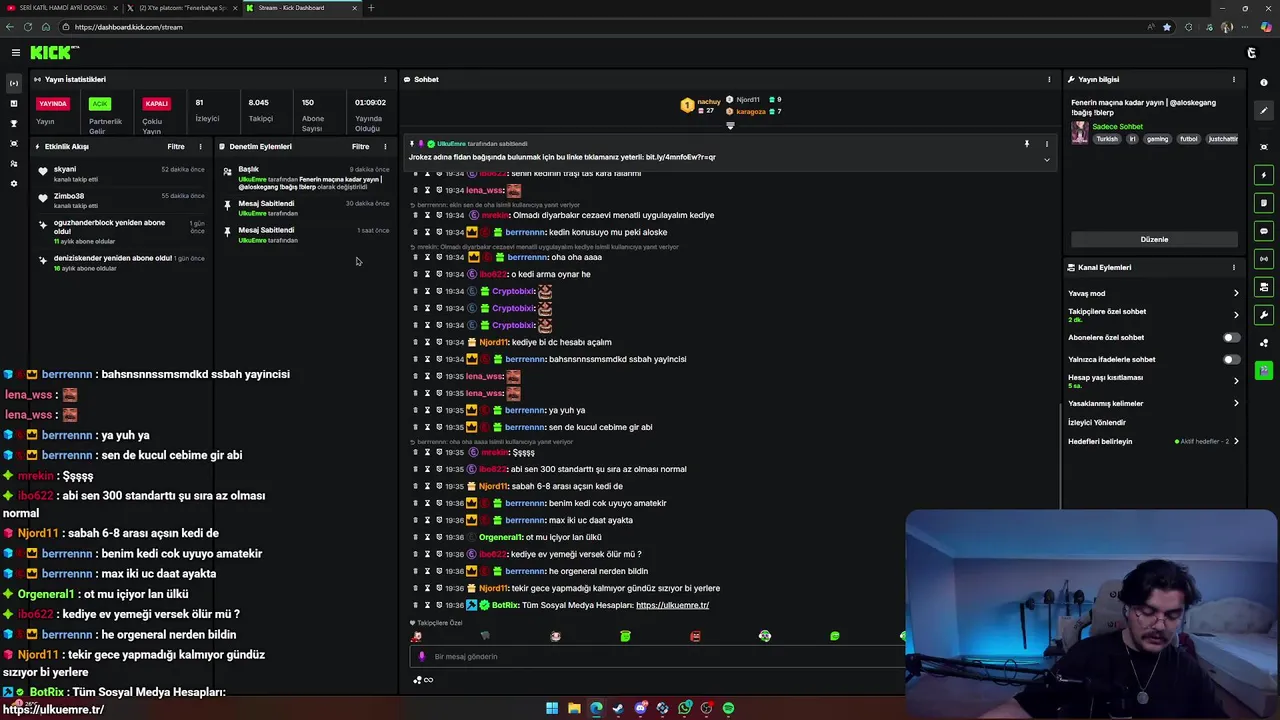Viewport: 1280px width, 720px height.
Task: Open Discord from the Windows taskbar
Action: point(640,708)
